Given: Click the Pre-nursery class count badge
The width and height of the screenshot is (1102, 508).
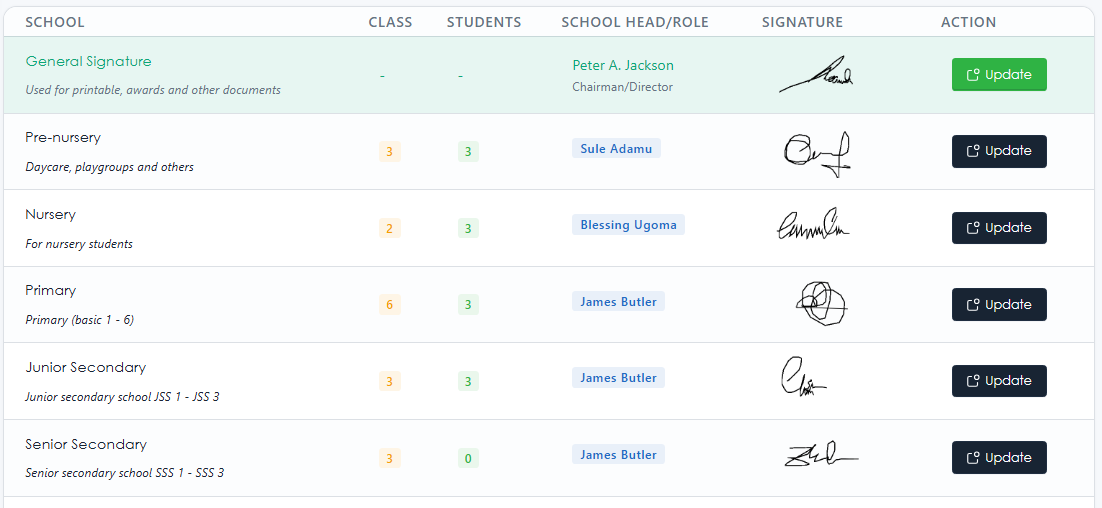Looking at the screenshot, I should point(390,152).
